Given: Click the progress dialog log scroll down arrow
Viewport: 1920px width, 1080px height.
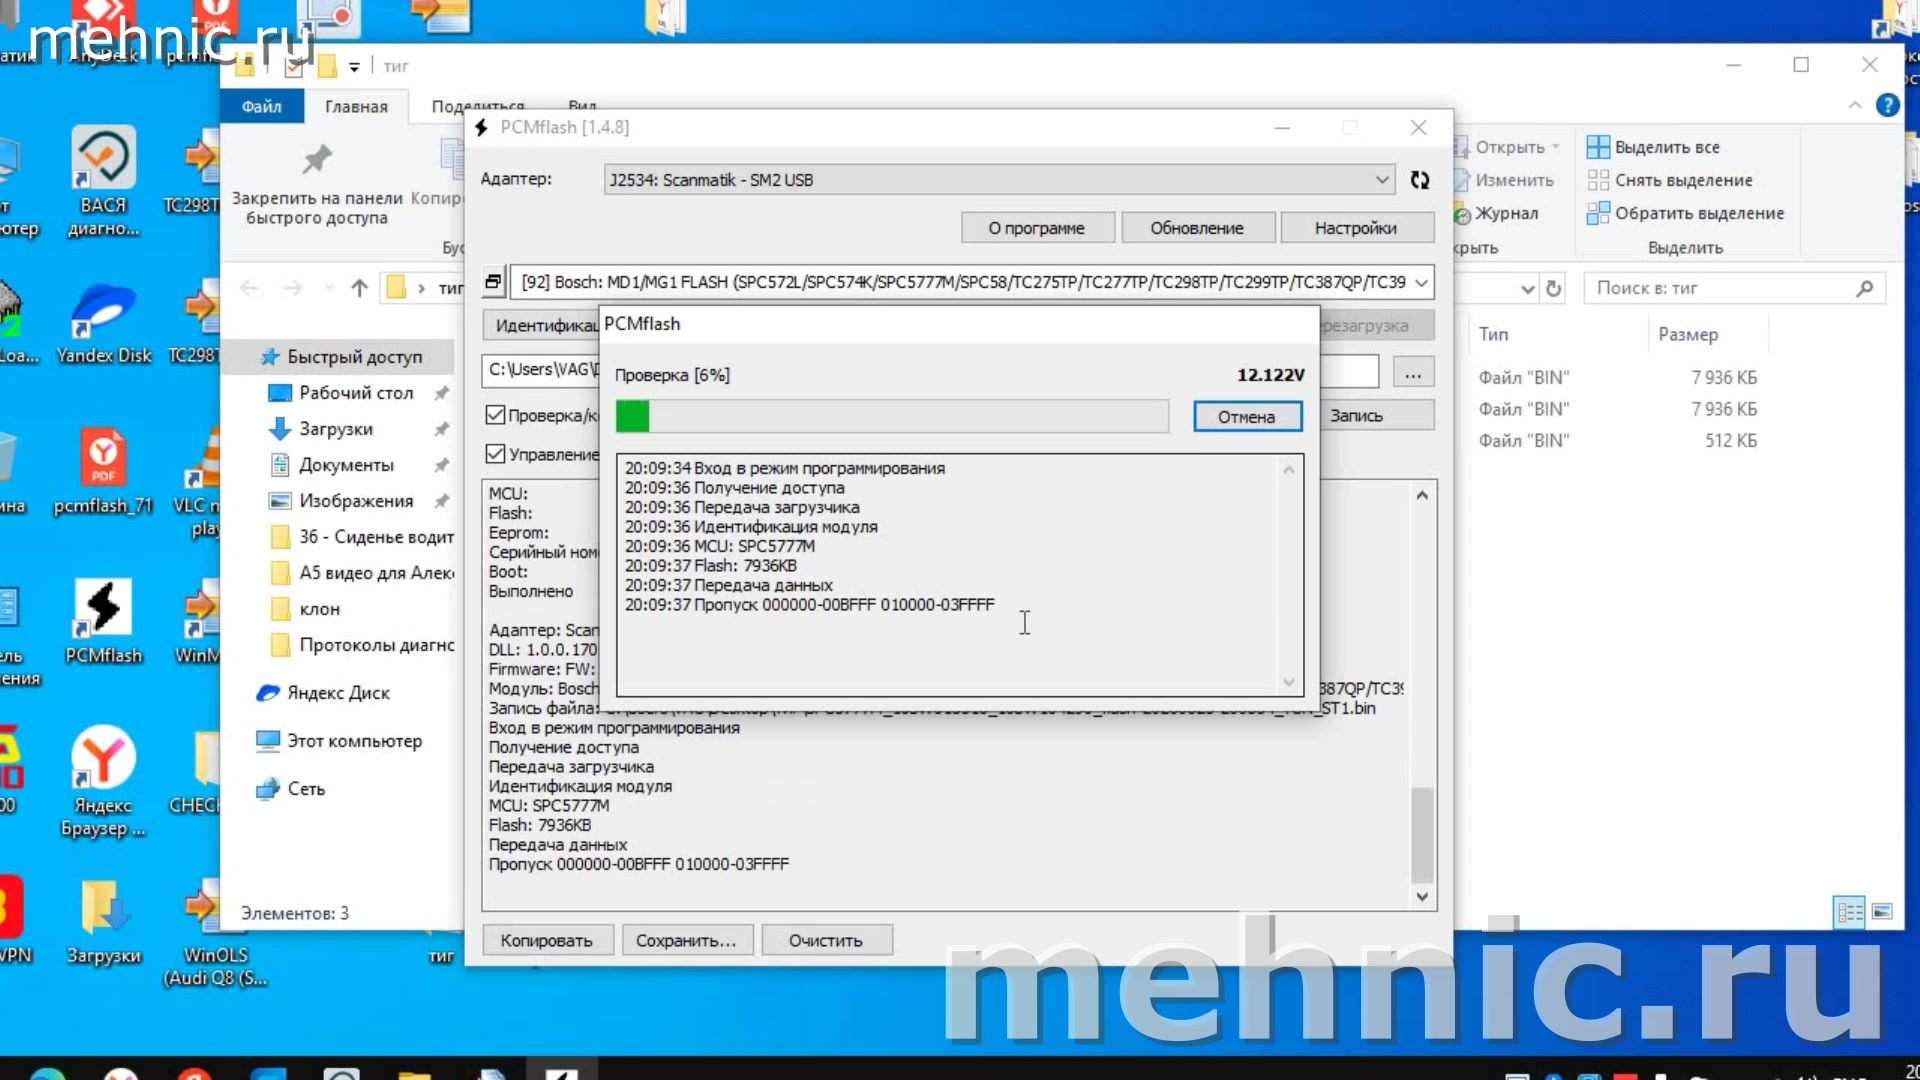Looking at the screenshot, I should [x=1288, y=682].
